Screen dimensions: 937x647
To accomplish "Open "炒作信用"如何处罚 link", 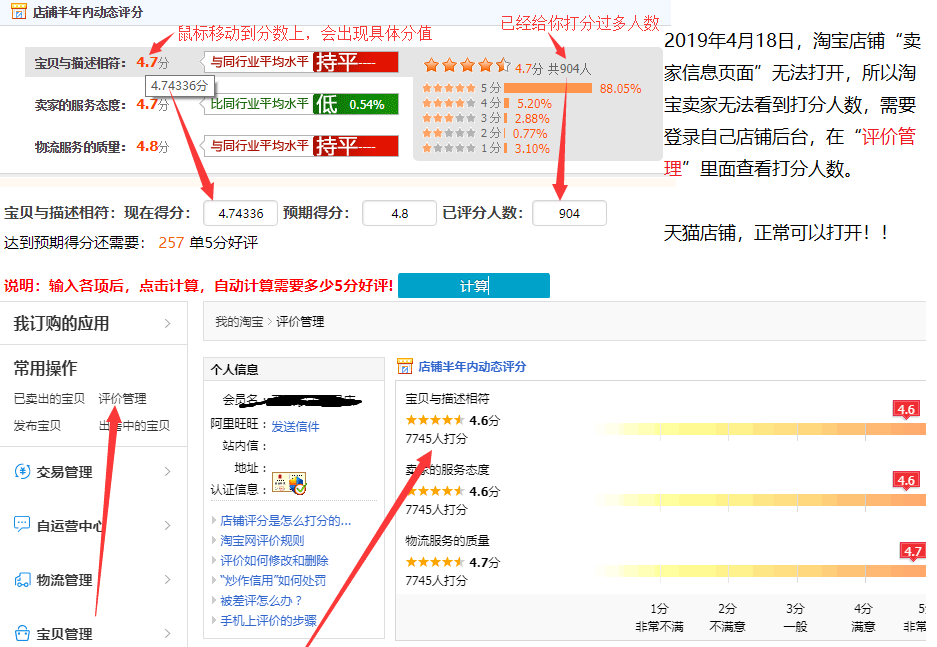I will pyautogui.click(x=272, y=580).
